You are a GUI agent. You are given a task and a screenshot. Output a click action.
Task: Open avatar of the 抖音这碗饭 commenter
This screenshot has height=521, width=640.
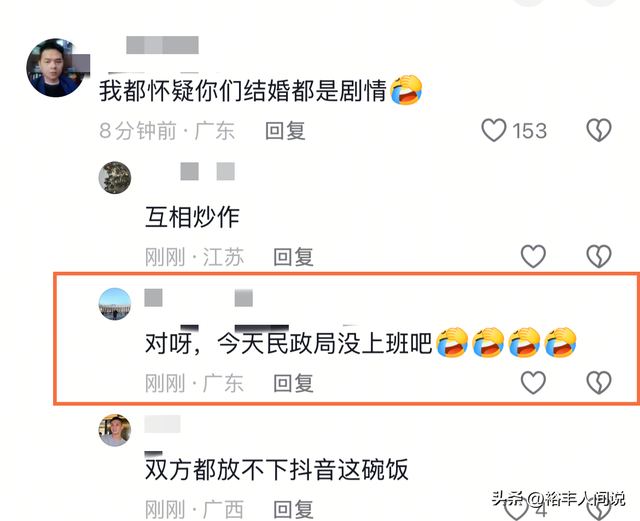tap(115, 430)
